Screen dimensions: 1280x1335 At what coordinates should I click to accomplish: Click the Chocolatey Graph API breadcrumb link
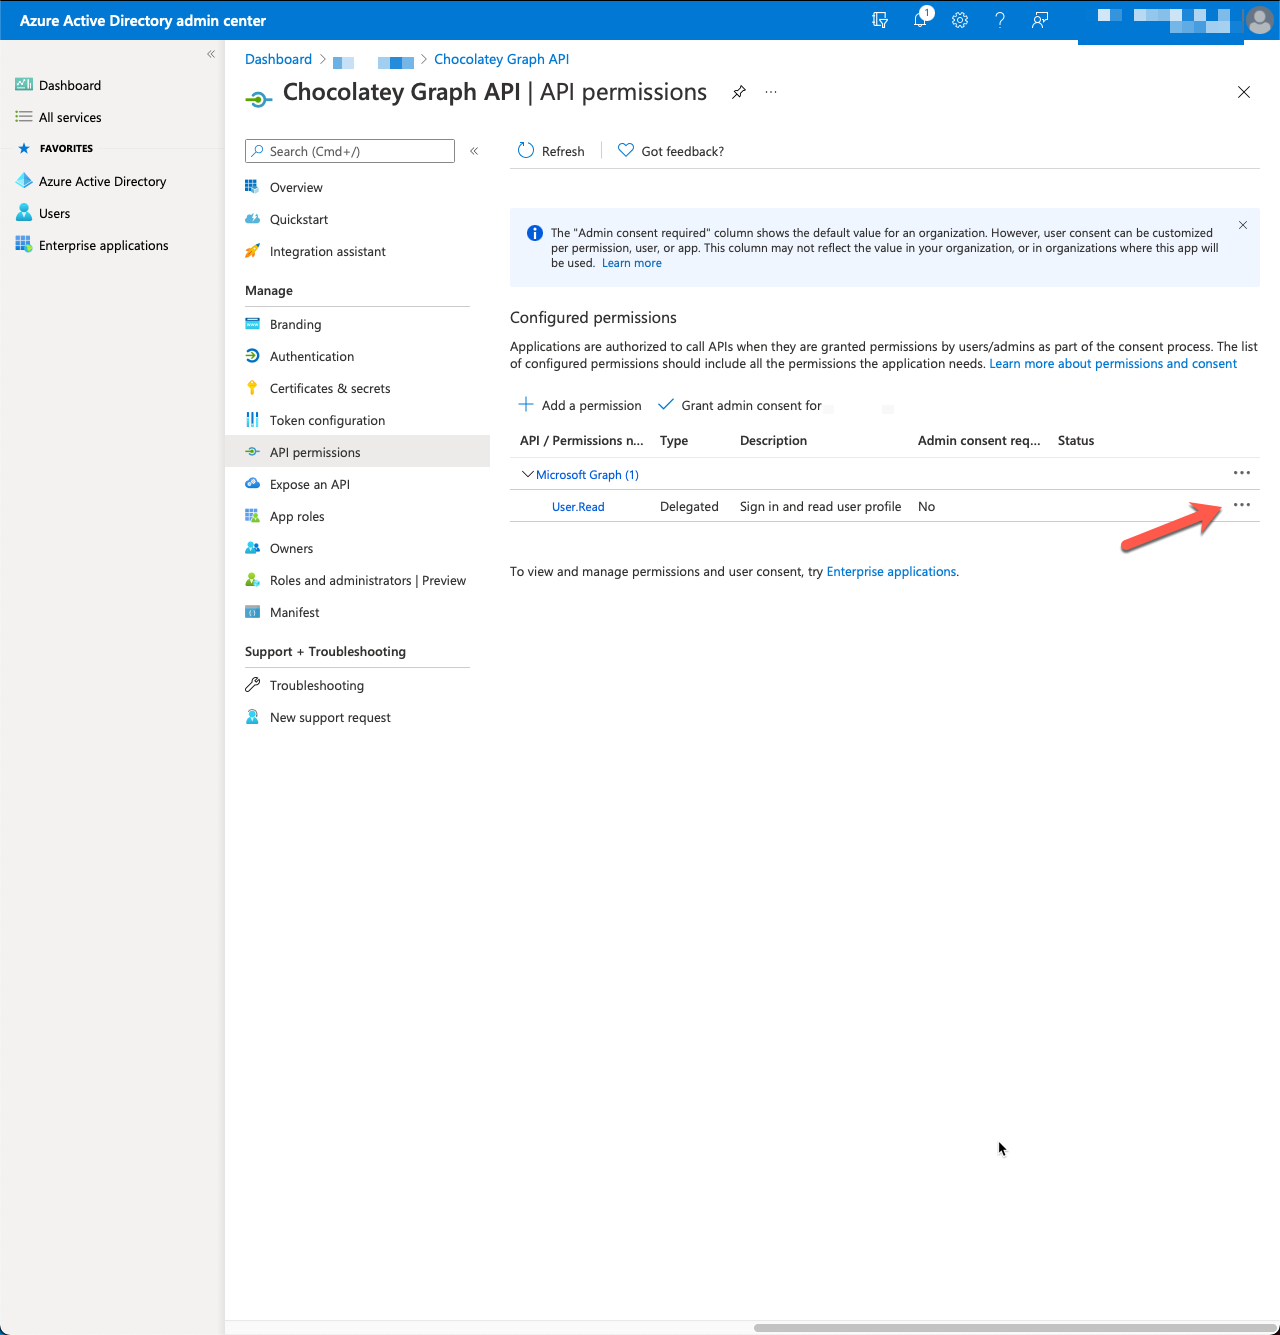[501, 59]
